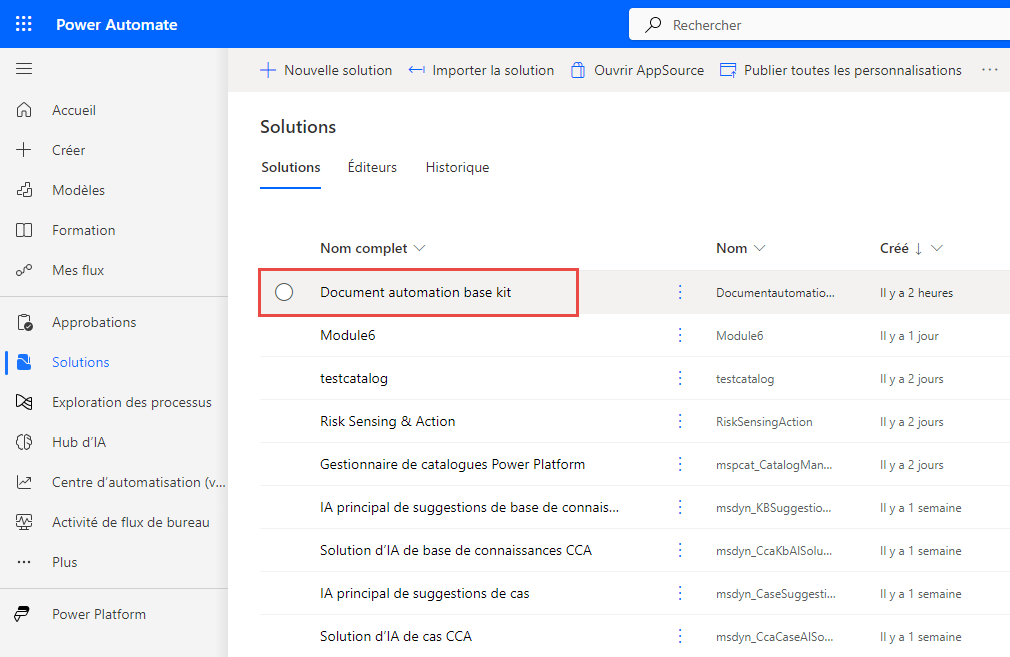
Task: Click the mspcat_CatalogMan... name cell
Action: click(x=774, y=465)
